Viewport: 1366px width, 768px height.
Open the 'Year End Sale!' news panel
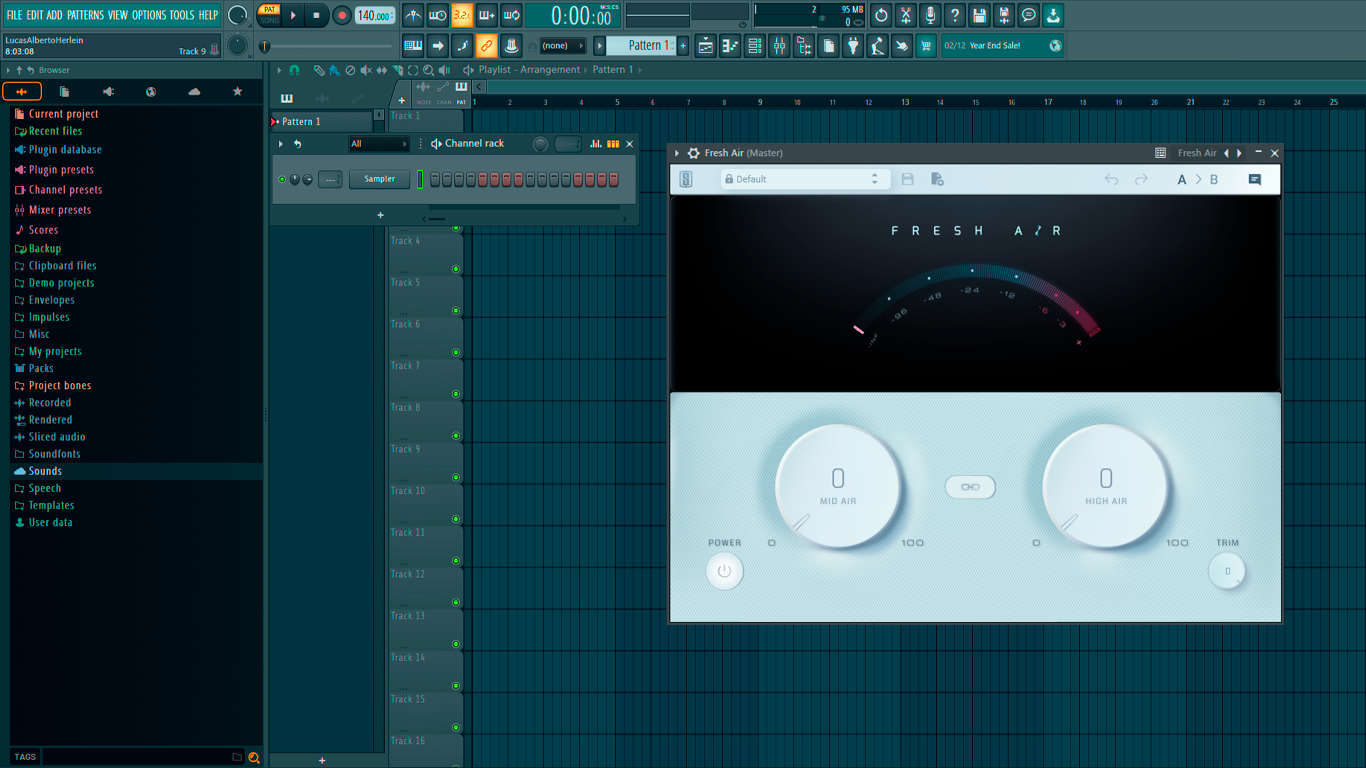(x=1002, y=45)
